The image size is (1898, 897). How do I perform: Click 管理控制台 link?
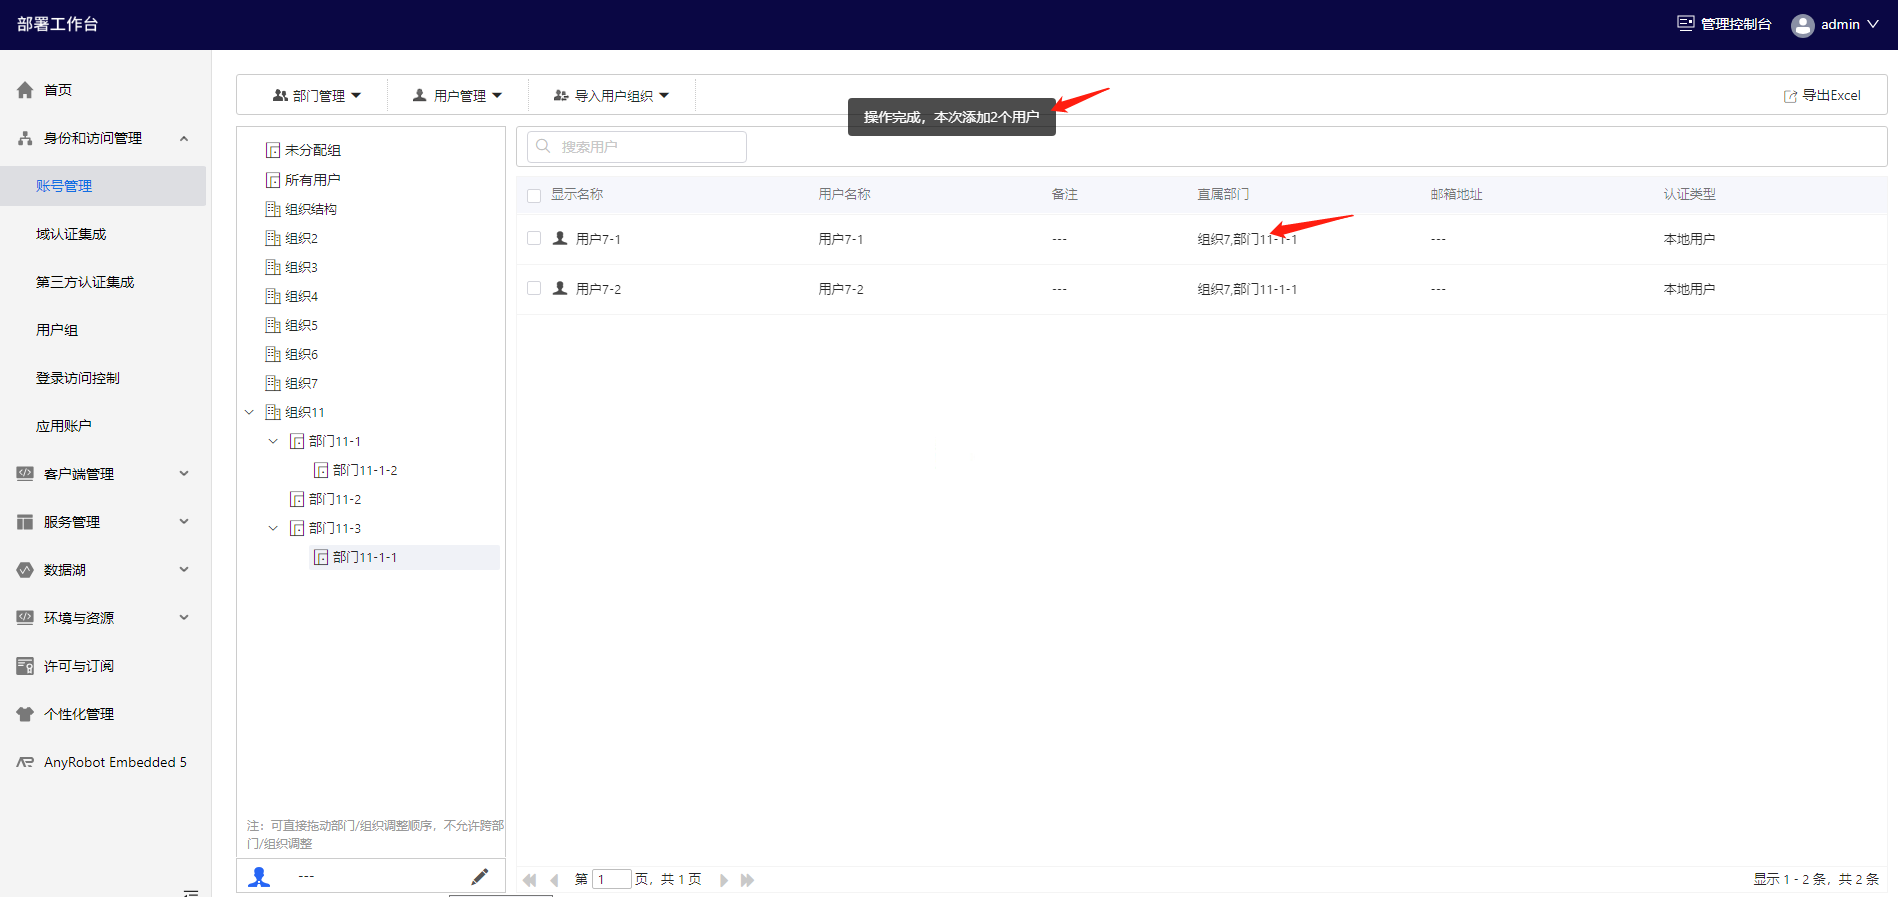coord(1724,24)
